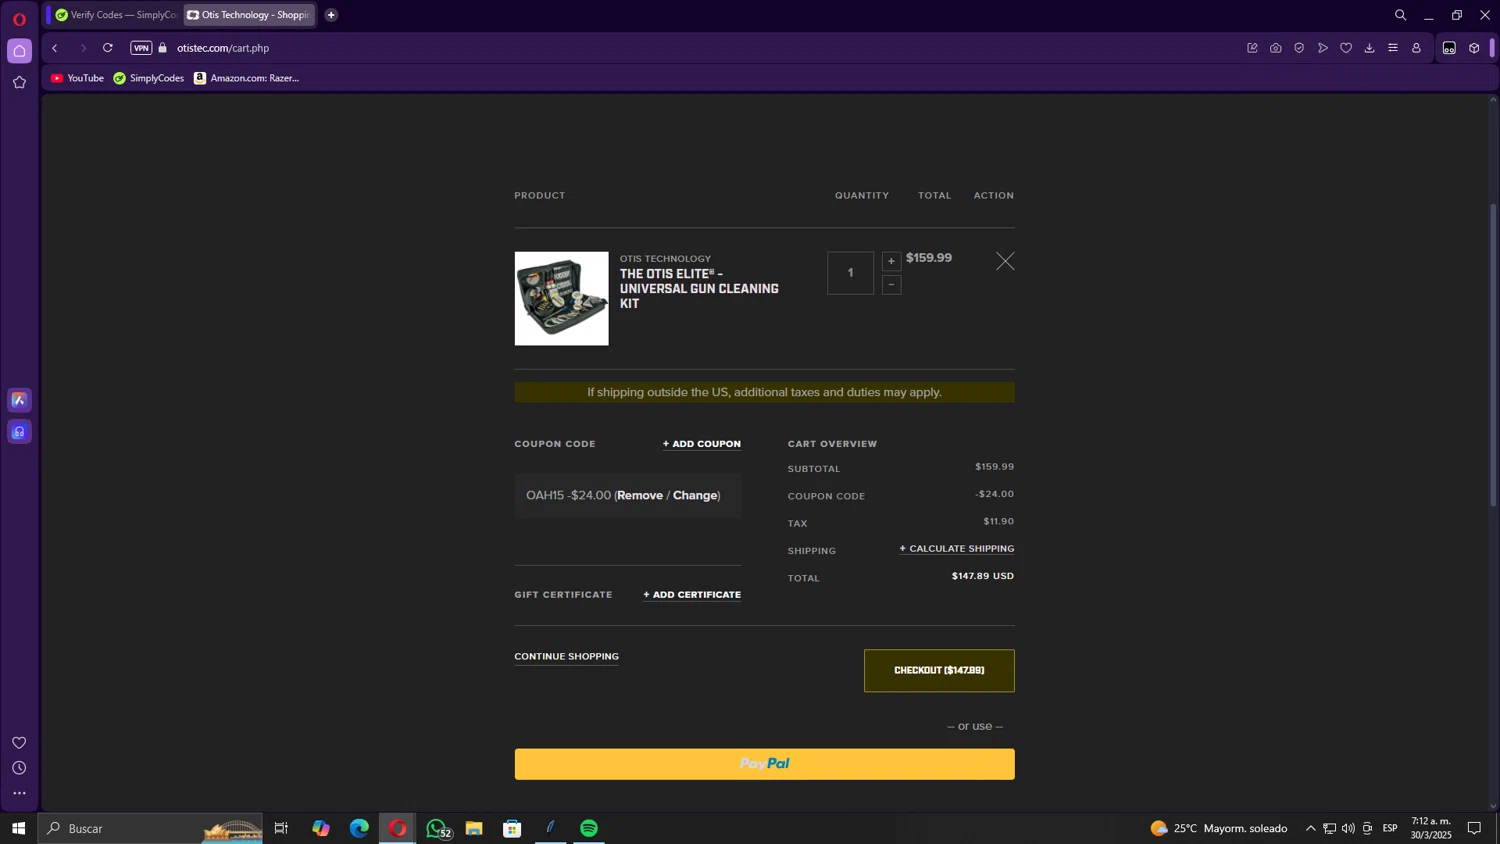The width and height of the screenshot is (1500, 844).
Task: Select the Otis Technology Shopping tab
Action: coord(249,15)
